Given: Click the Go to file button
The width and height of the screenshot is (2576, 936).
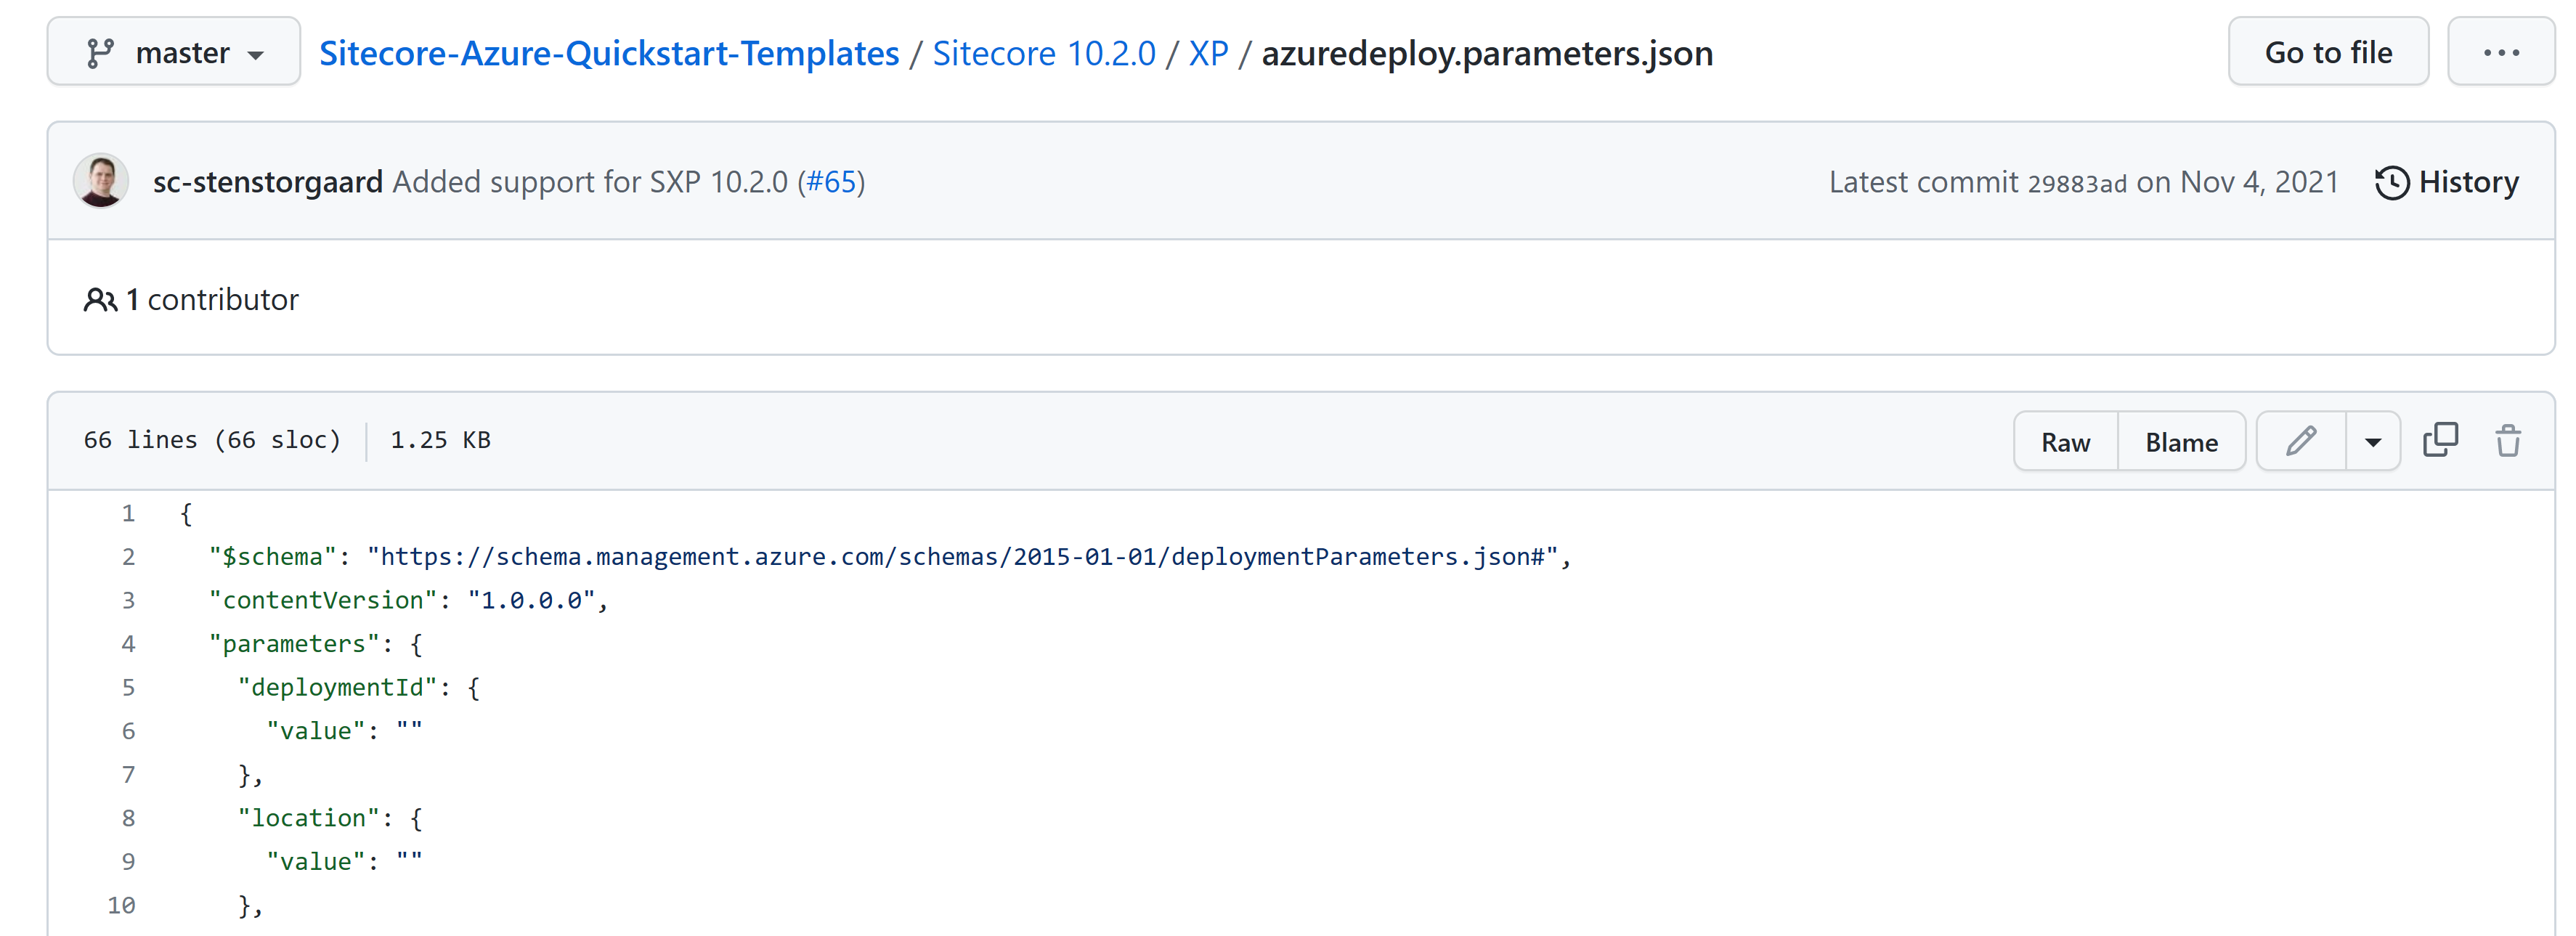Looking at the screenshot, I should 2328,52.
